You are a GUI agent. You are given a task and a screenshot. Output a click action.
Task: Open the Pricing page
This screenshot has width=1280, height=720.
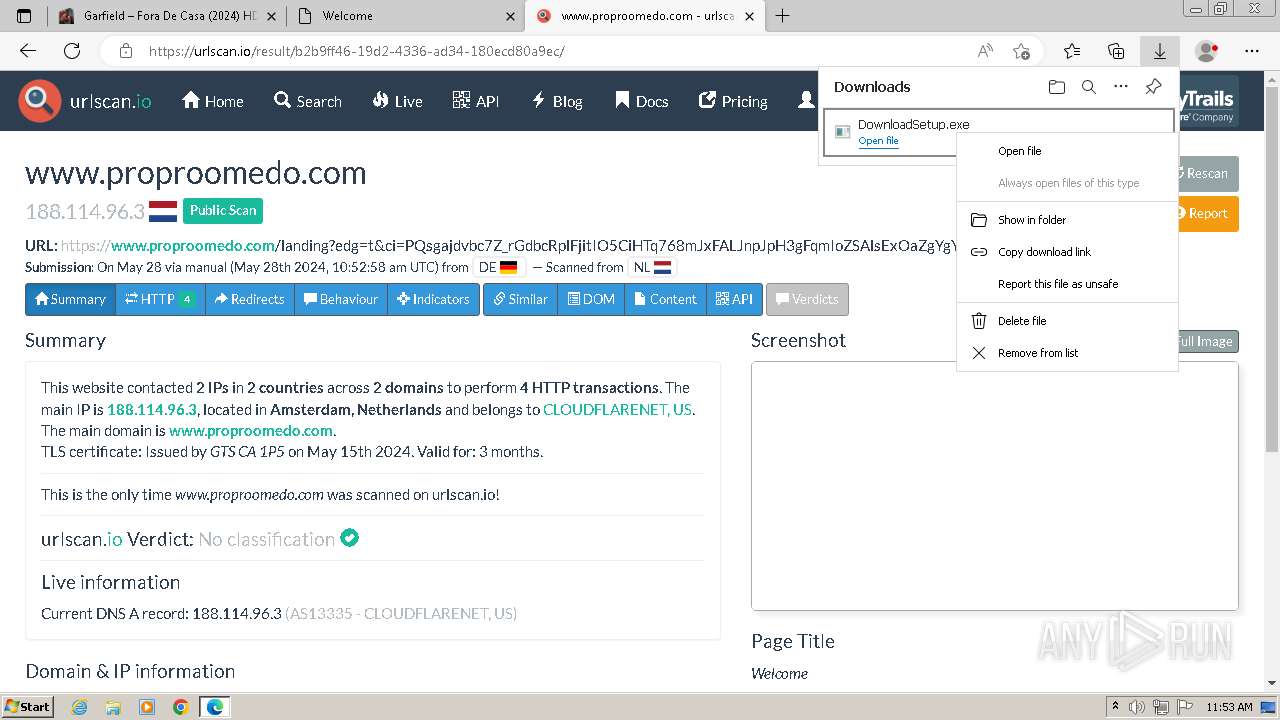(x=733, y=101)
